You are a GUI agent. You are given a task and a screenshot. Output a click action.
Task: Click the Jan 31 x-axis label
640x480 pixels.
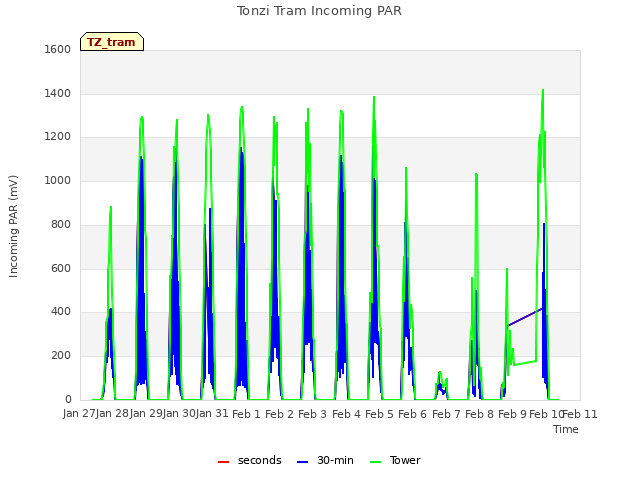[212, 414]
